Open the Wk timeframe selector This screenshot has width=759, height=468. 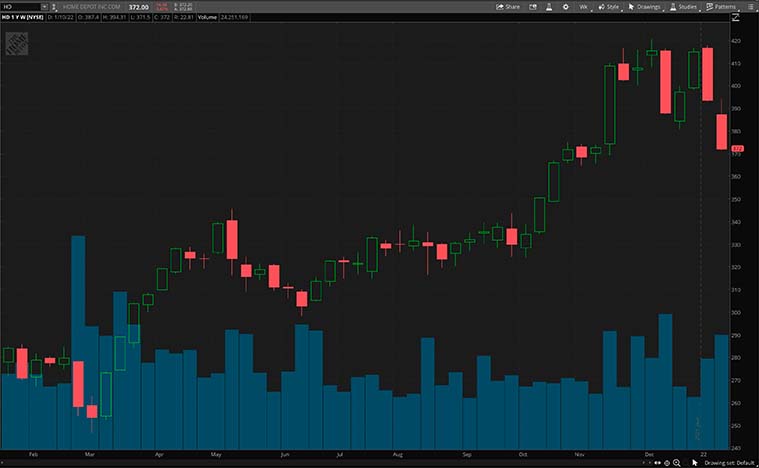coord(583,6)
